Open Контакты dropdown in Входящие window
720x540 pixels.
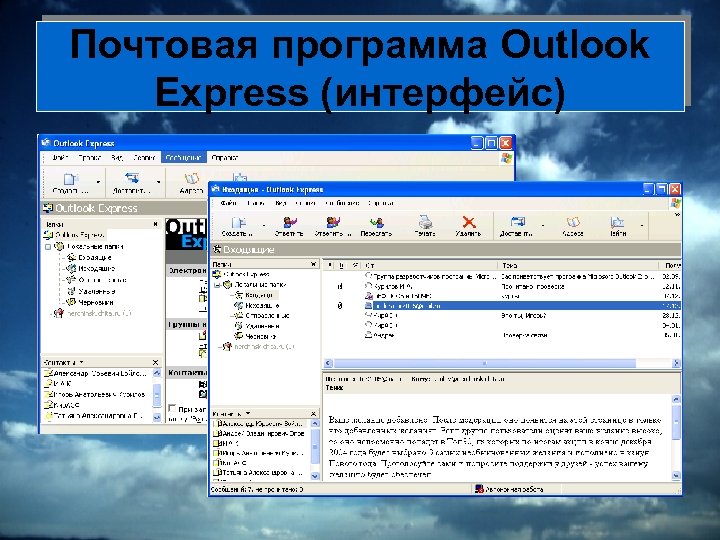click(248, 413)
